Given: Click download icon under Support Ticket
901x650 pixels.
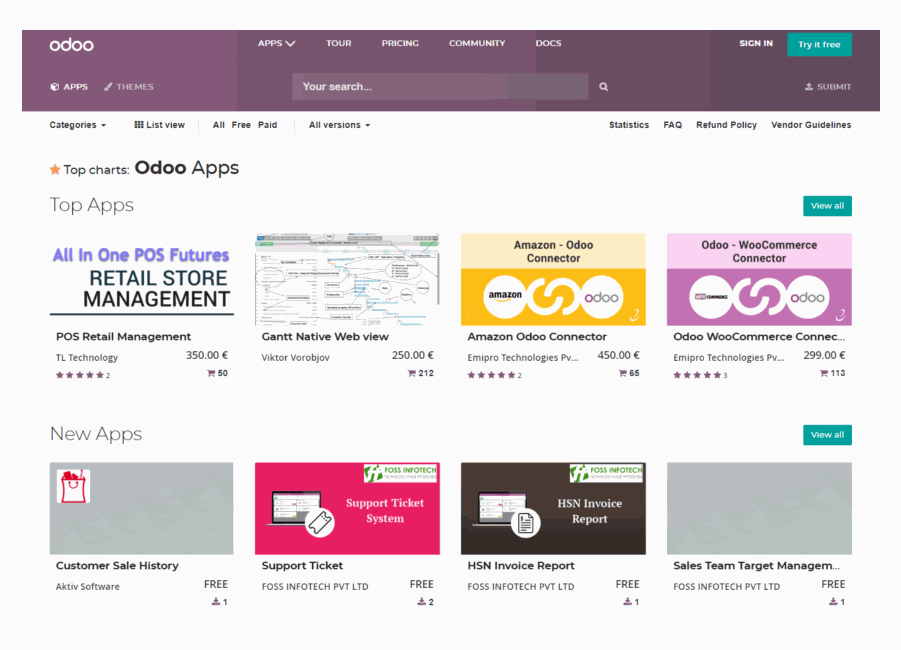Looking at the screenshot, I should [422, 602].
